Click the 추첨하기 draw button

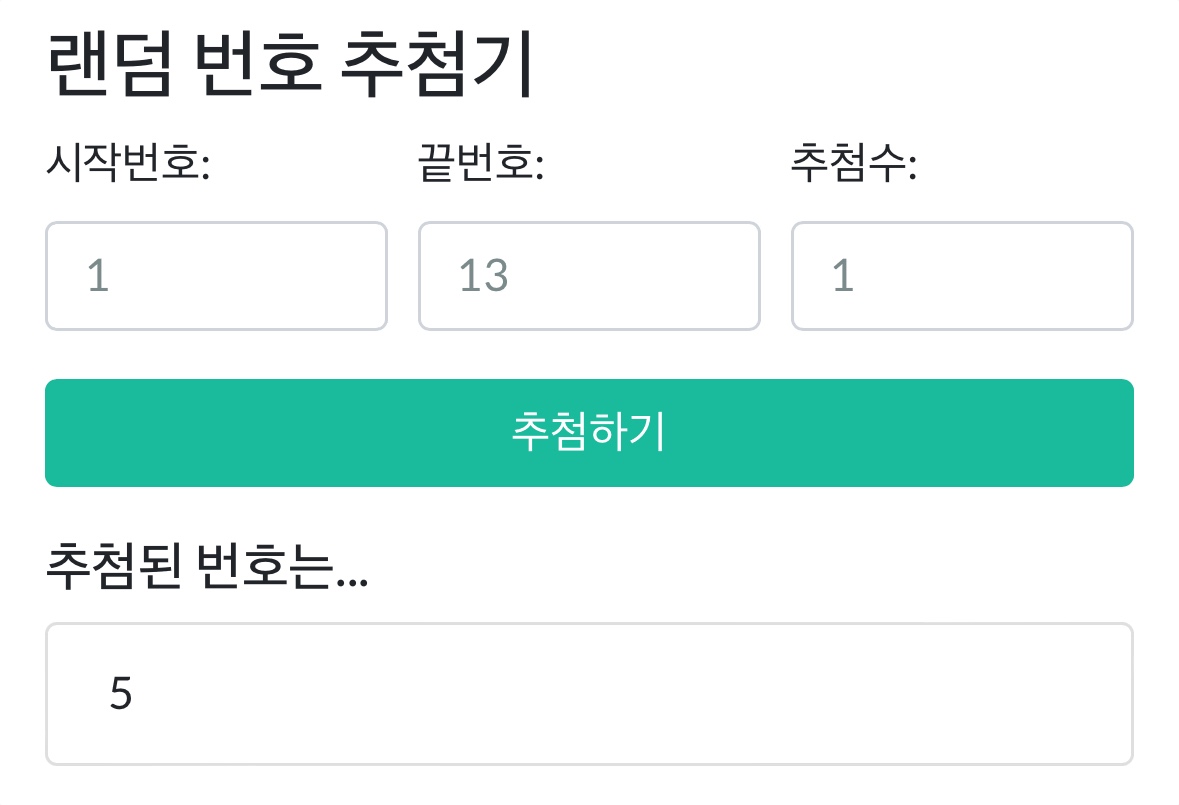(x=589, y=433)
